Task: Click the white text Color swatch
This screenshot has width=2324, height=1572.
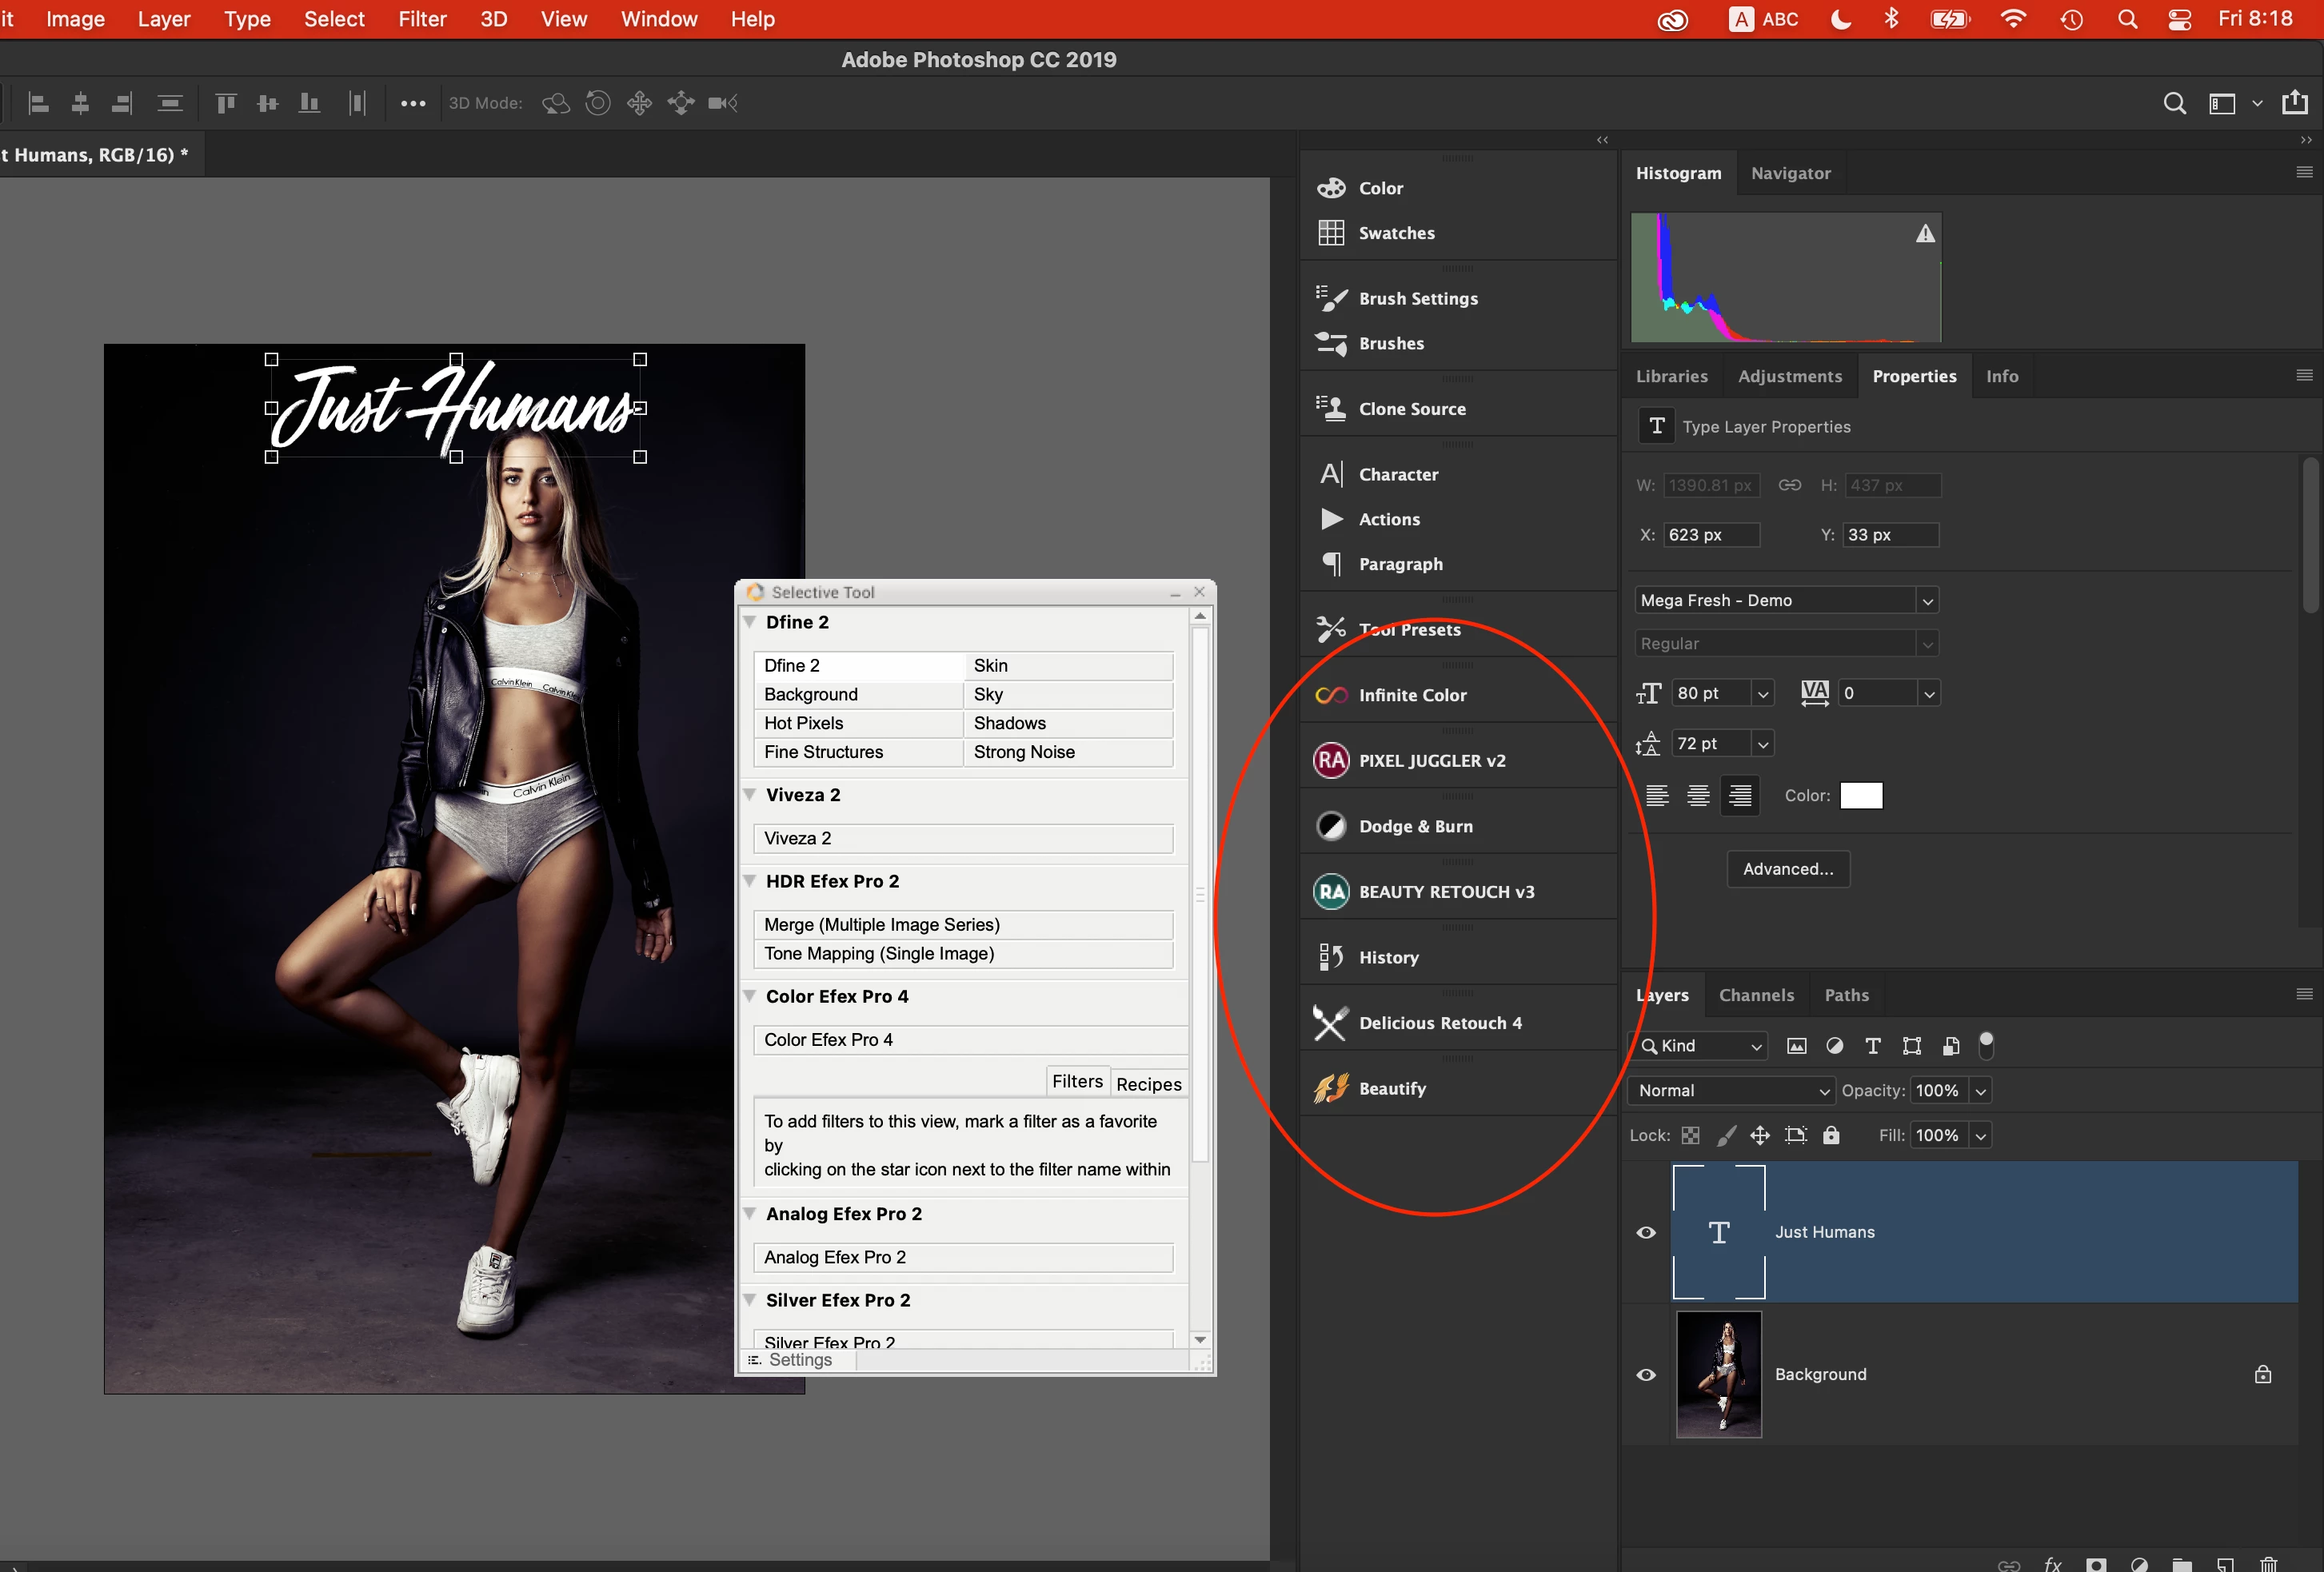Action: (x=1861, y=796)
